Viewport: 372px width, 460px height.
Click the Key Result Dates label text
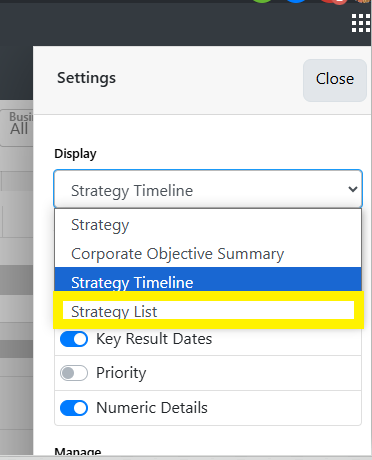click(x=154, y=339)
